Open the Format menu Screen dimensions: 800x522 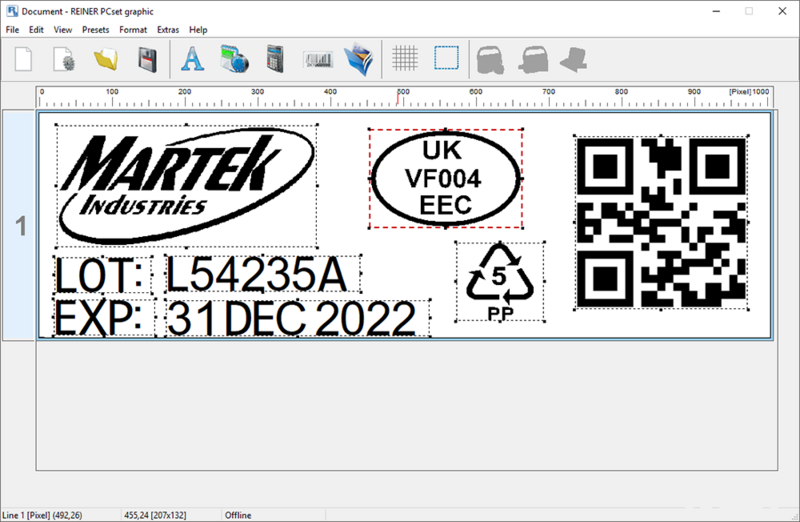pos(133,30)
